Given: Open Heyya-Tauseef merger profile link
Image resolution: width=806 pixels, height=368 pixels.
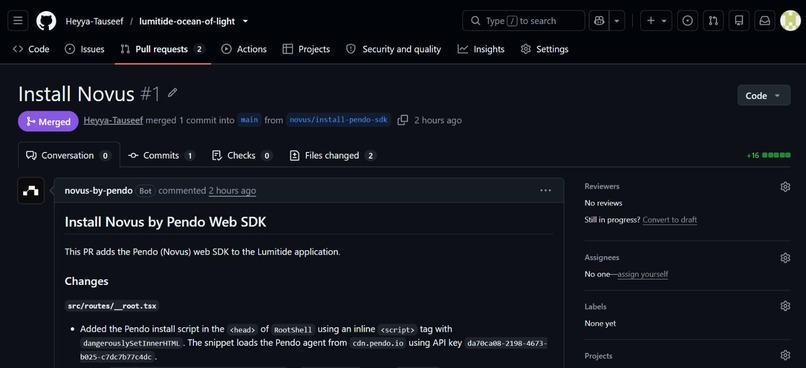Looking at the screenshot, I should click(x=113, y=120).
